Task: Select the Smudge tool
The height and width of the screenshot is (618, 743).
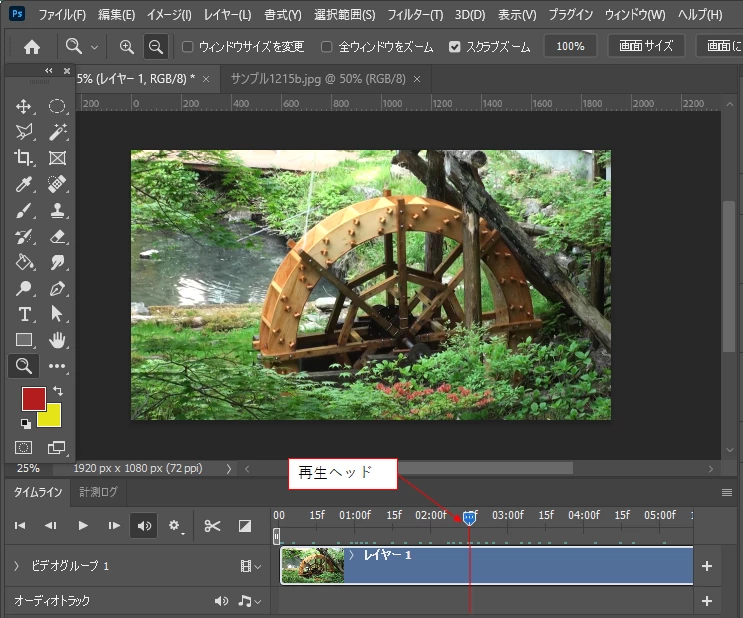Action: click(x=57, y=262)
